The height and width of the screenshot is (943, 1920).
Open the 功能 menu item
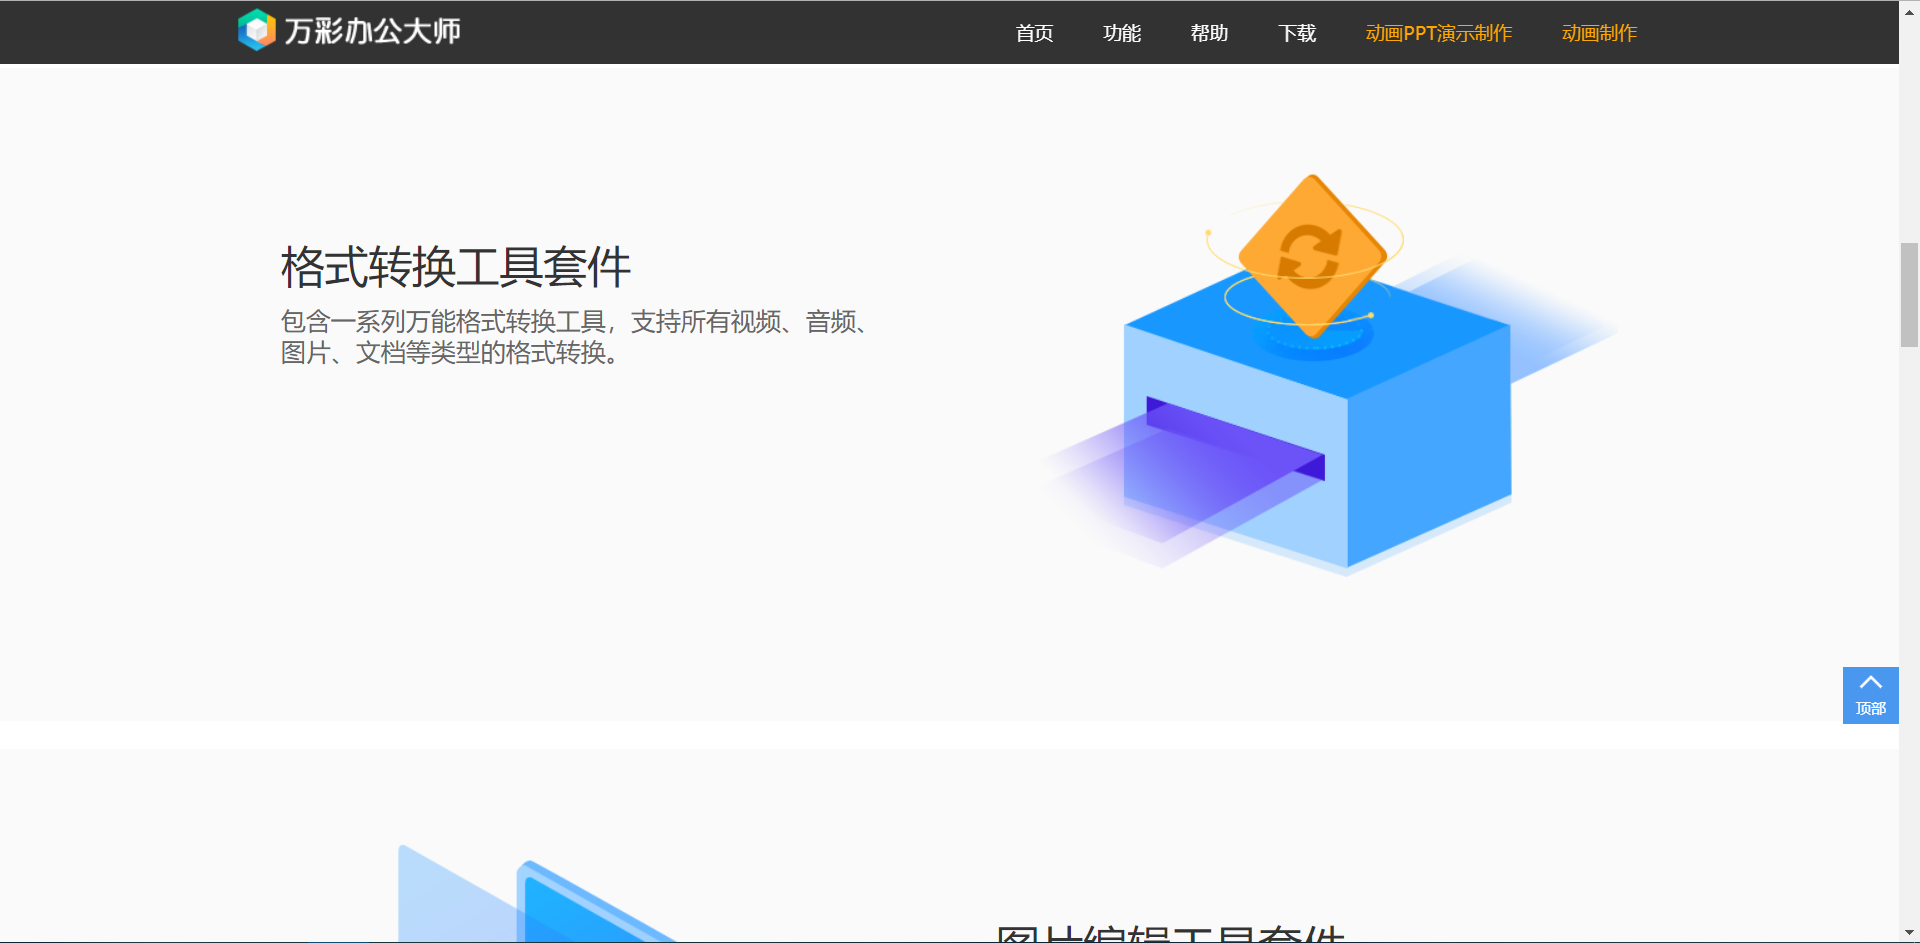(x=1121, y=33)
